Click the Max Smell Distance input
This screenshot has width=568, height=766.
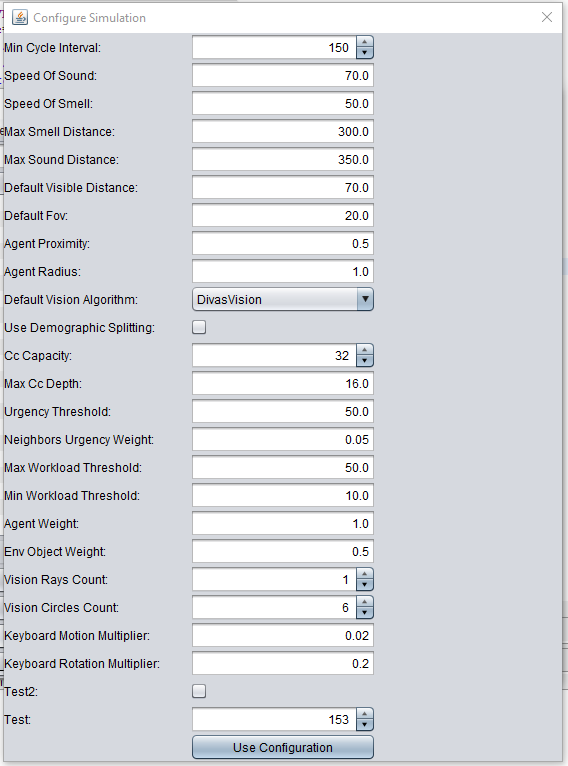click(283, 132)
